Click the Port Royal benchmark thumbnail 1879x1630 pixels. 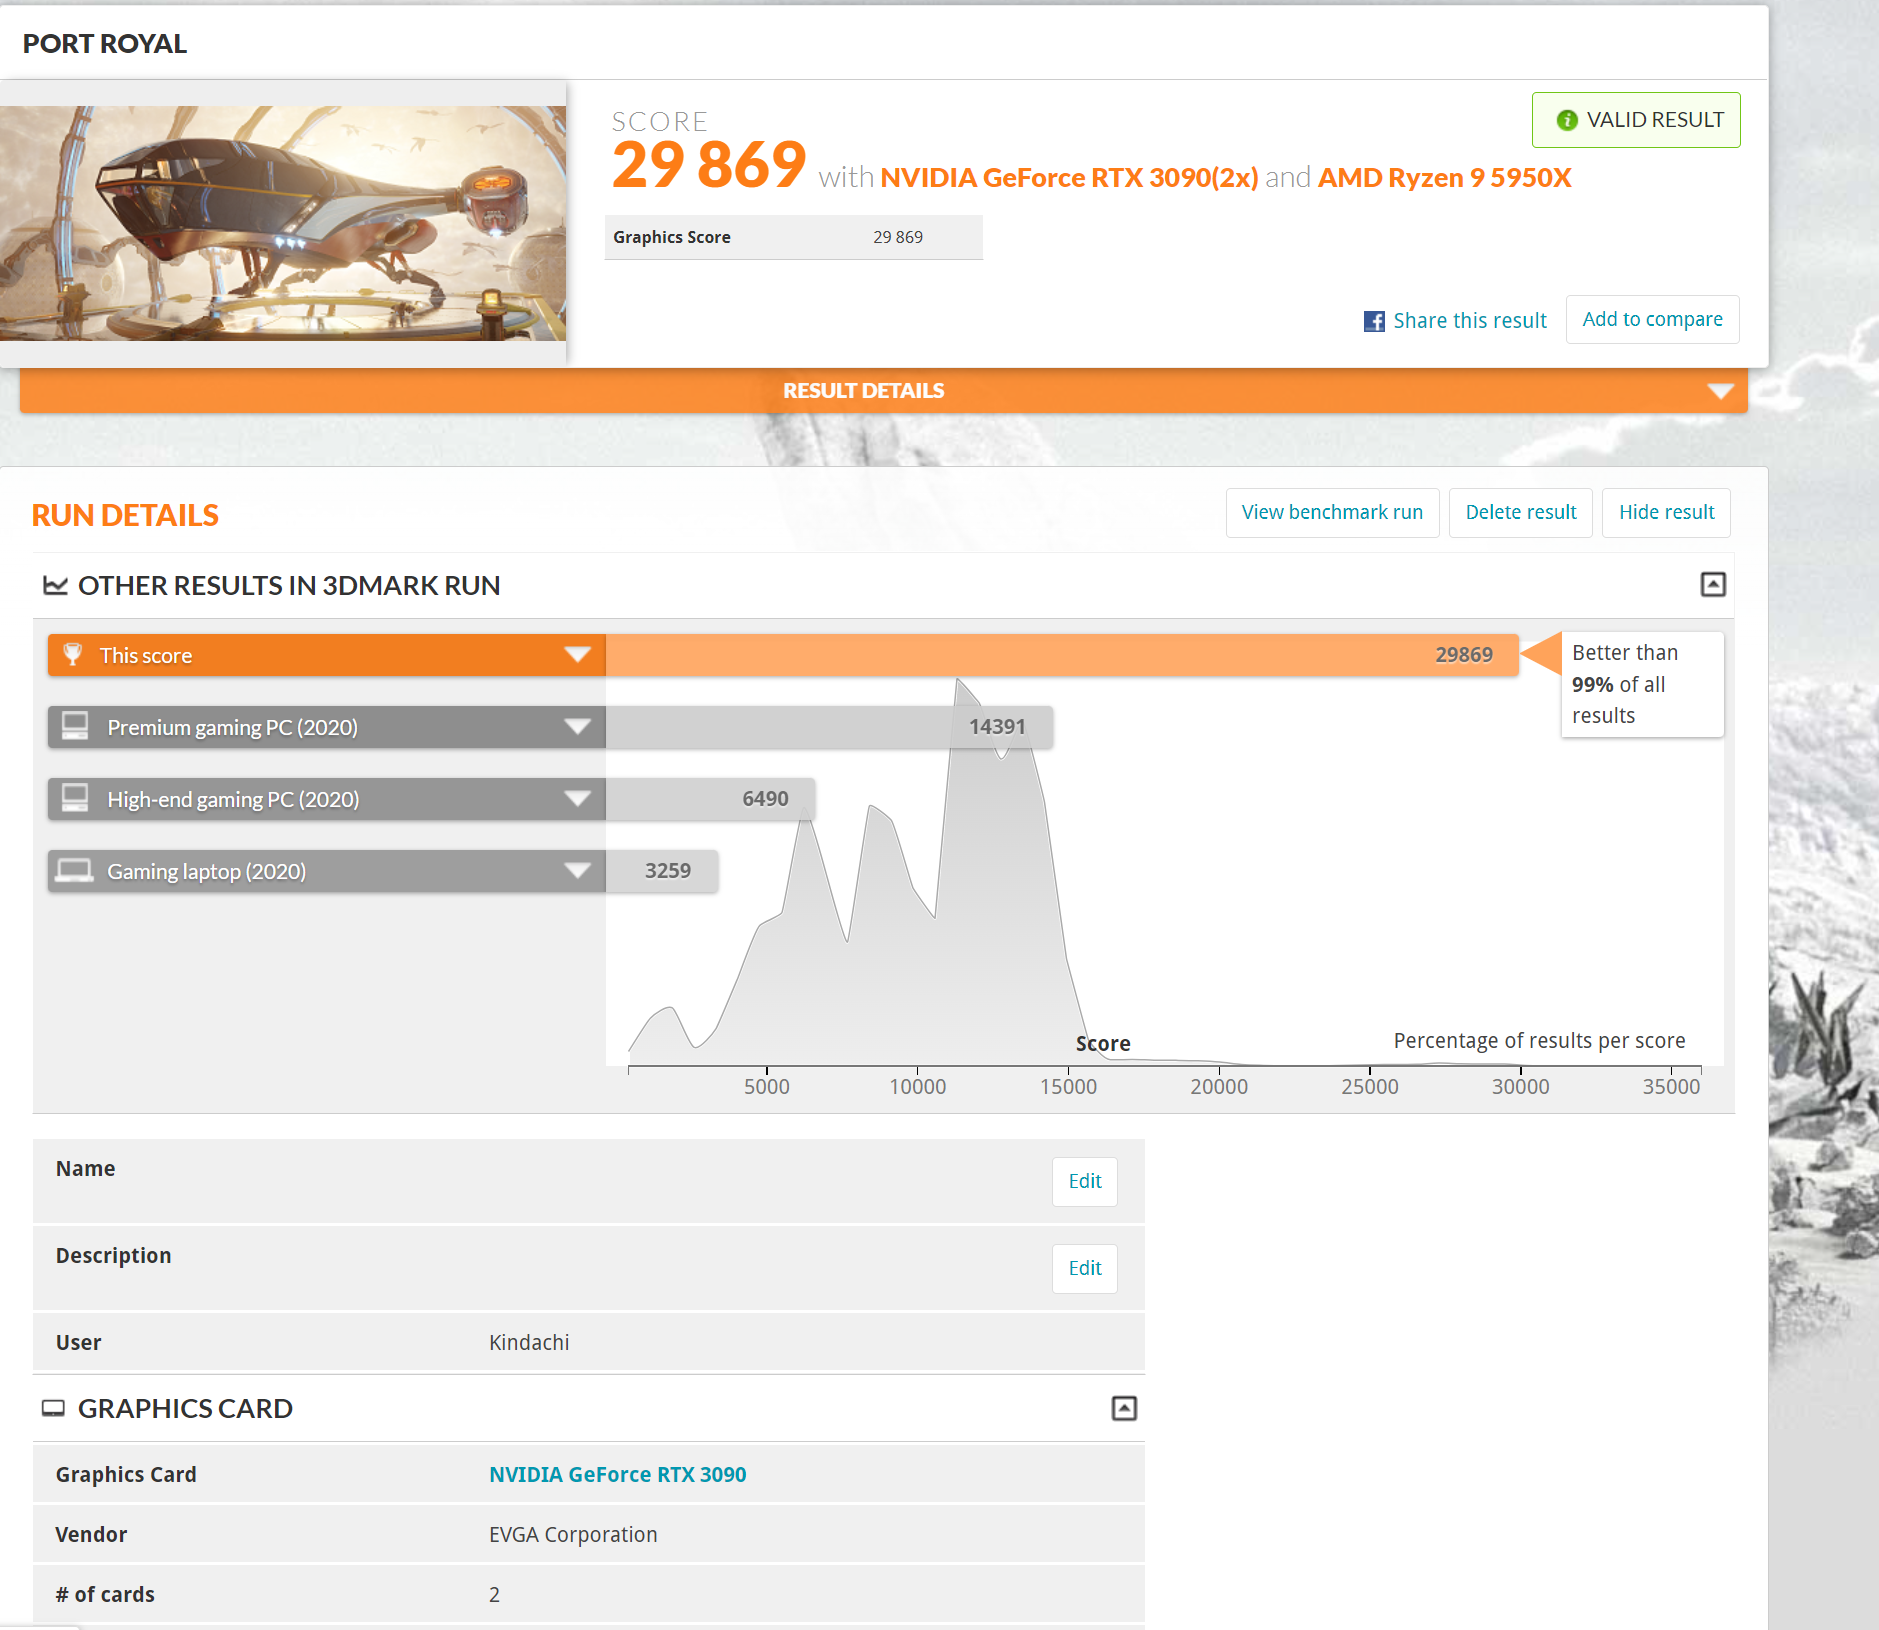[x=283, y=223]
